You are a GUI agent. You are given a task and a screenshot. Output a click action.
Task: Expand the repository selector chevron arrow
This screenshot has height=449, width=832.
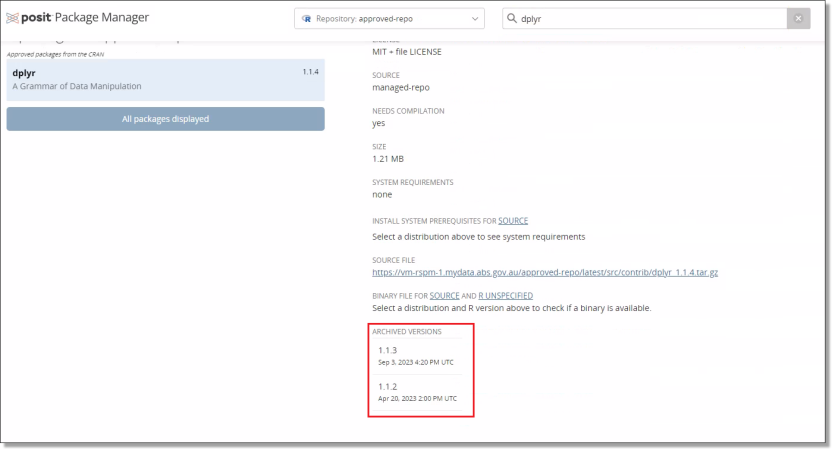(474, 19)
